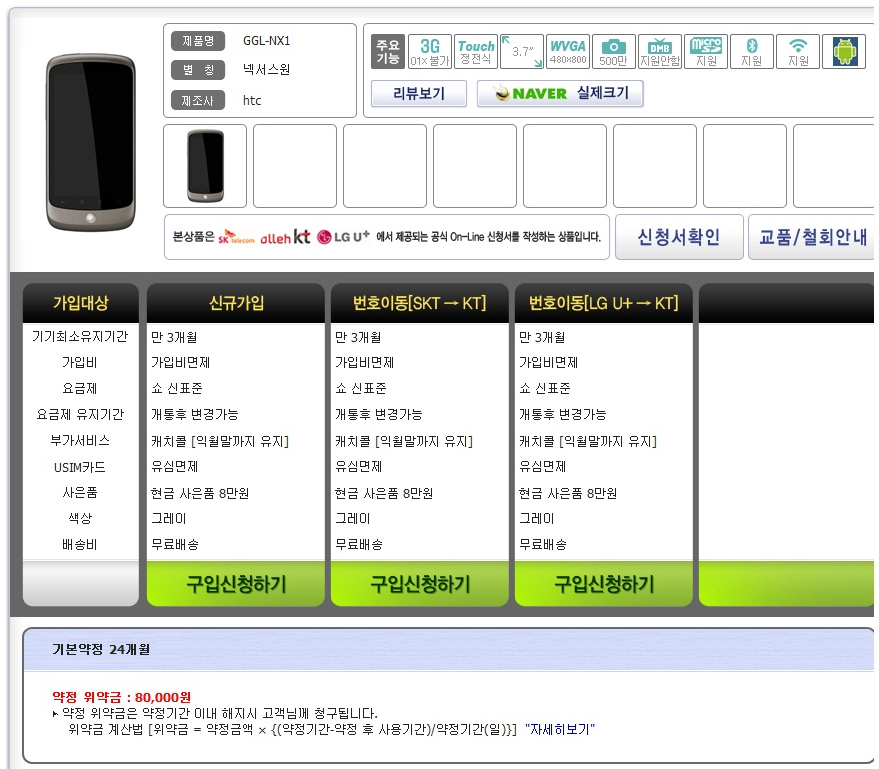Open the 자세히보기 details link
This screenshot has height=769, width=879.
(x=560, y=730)
